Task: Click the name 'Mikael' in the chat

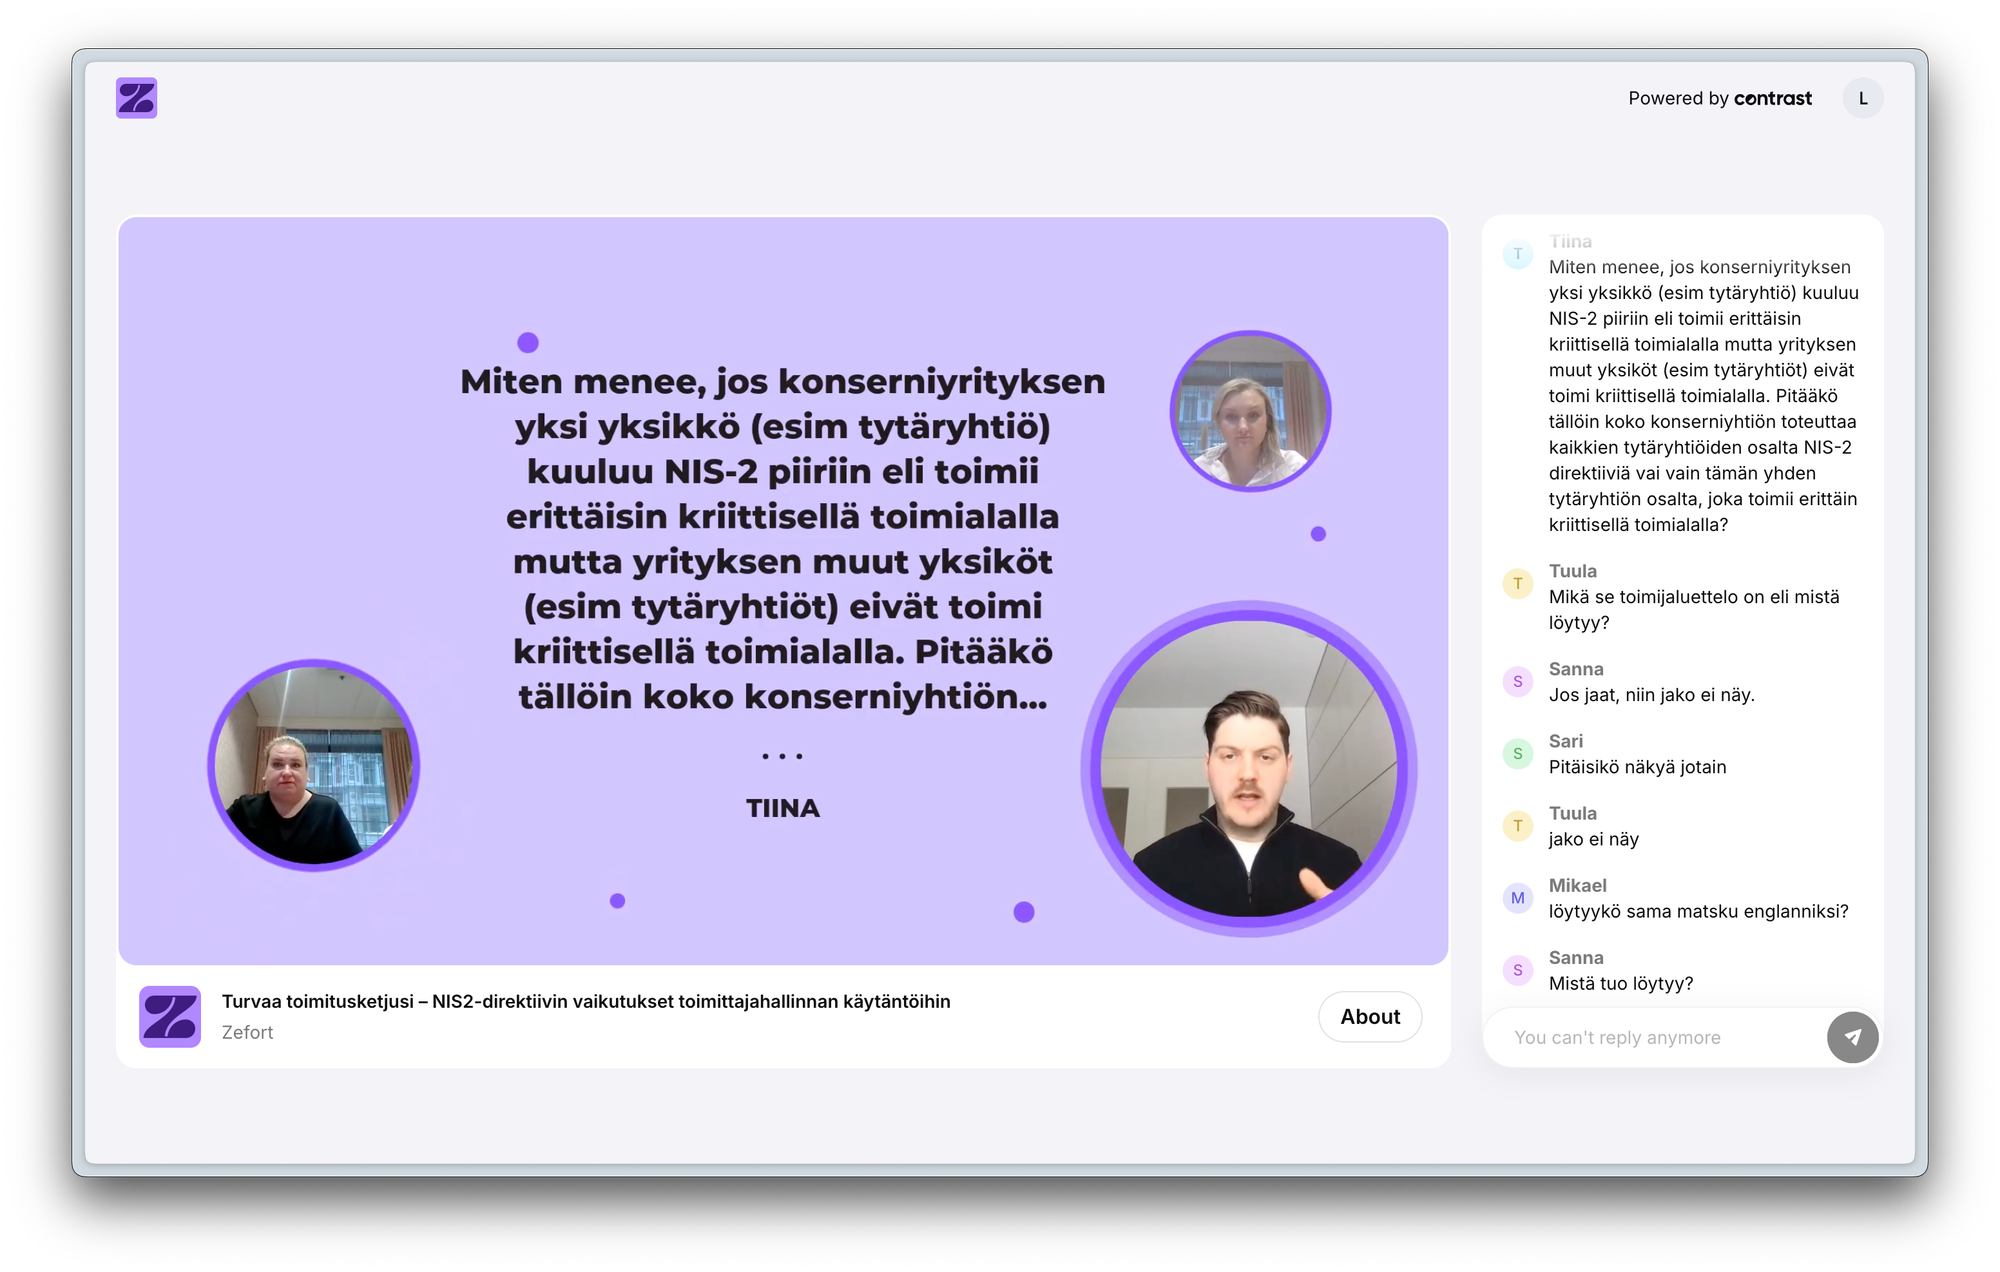Action: pyautogui.click(x=1577, y=885)
